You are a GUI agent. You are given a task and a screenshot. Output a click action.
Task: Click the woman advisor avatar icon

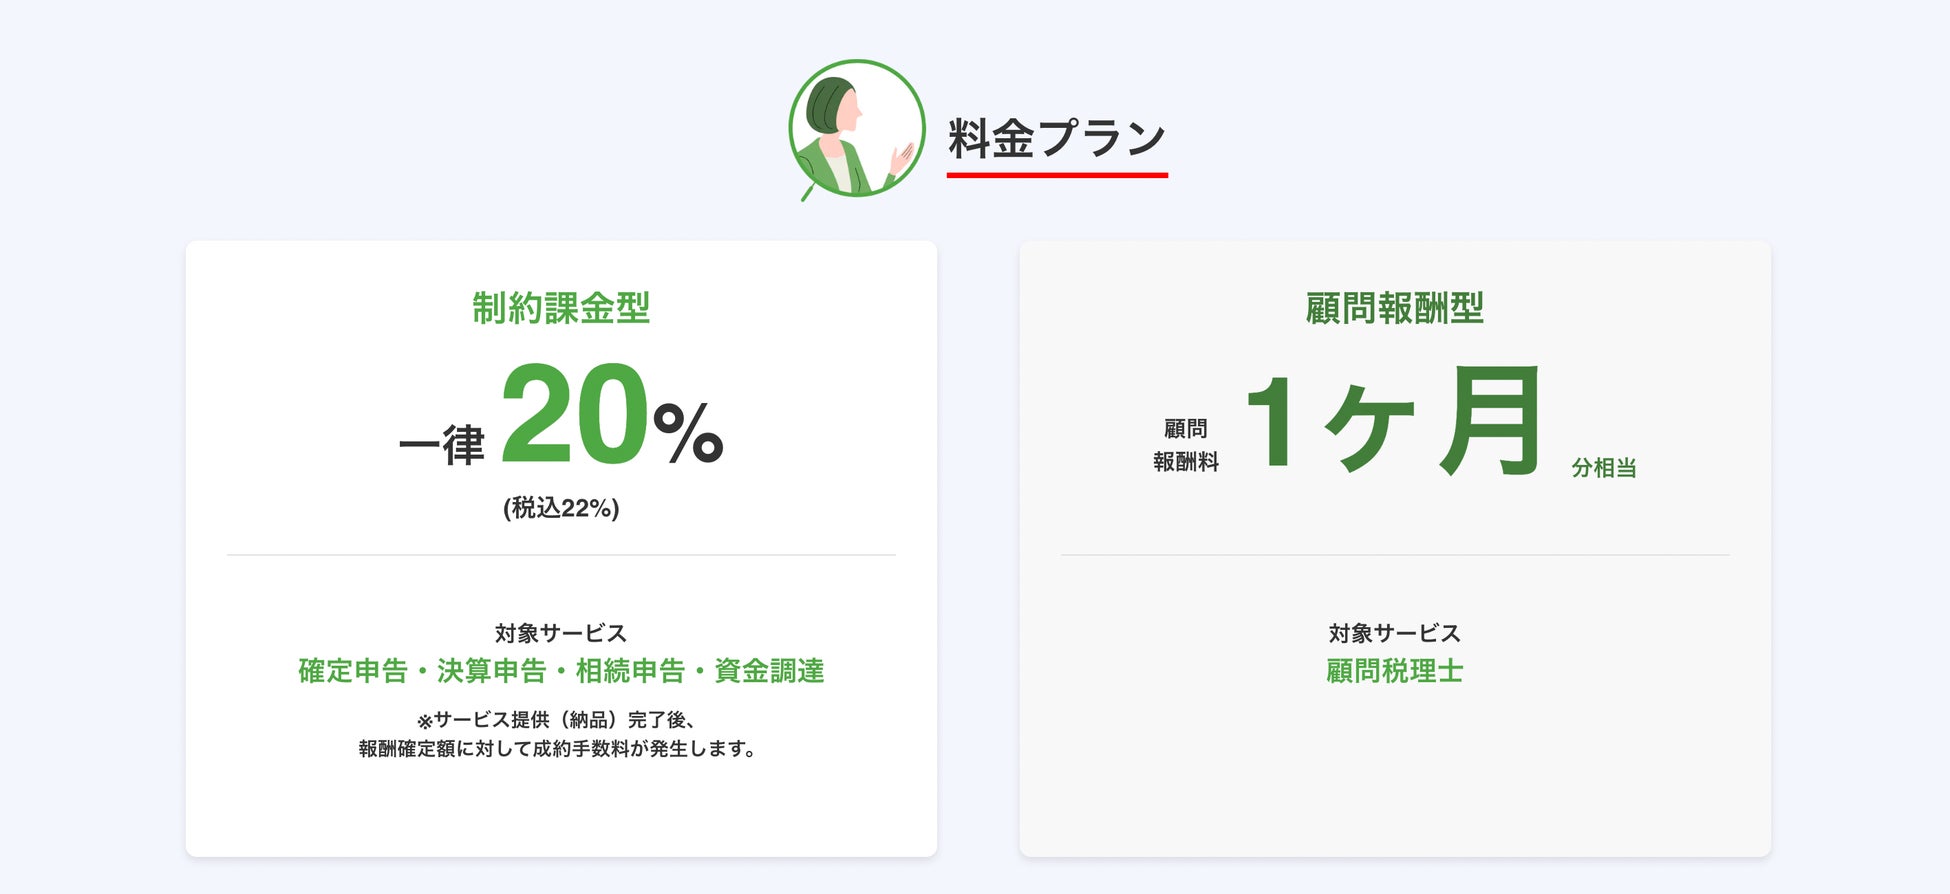click(x=856, y=129)
